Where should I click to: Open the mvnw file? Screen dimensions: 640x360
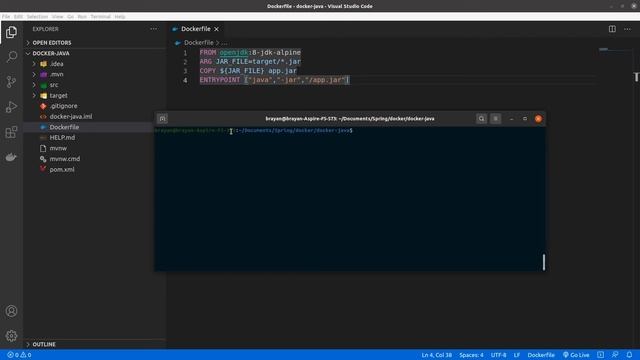point(58,148)
